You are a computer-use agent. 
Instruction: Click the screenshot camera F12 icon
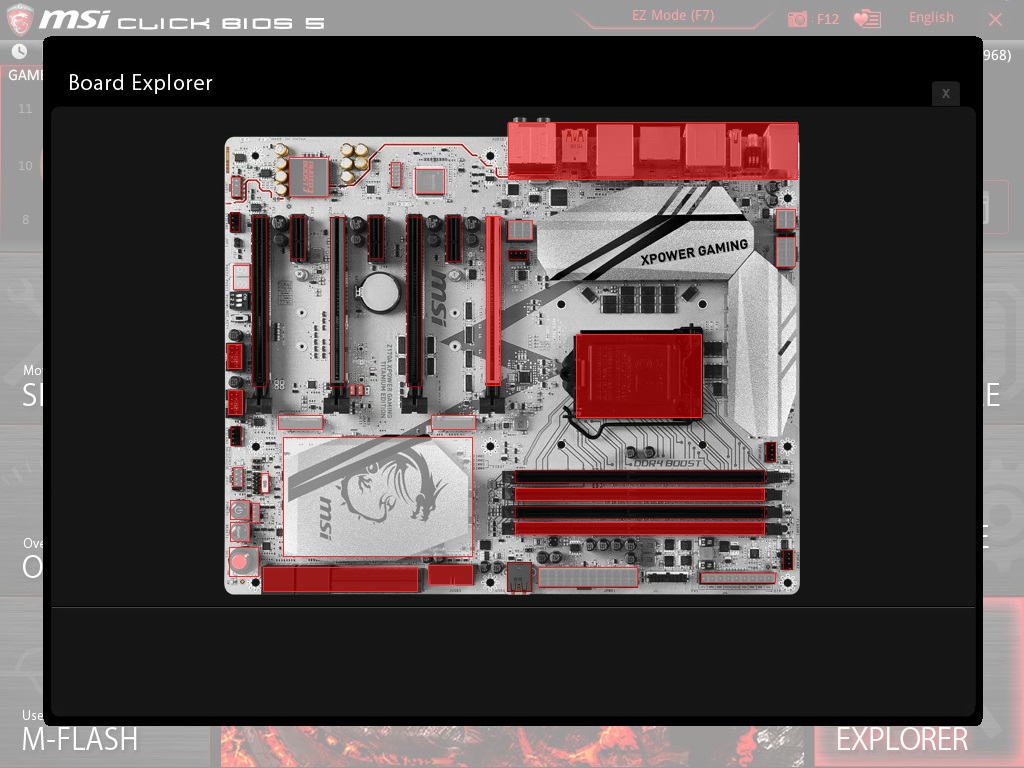[x=797, y=19]
